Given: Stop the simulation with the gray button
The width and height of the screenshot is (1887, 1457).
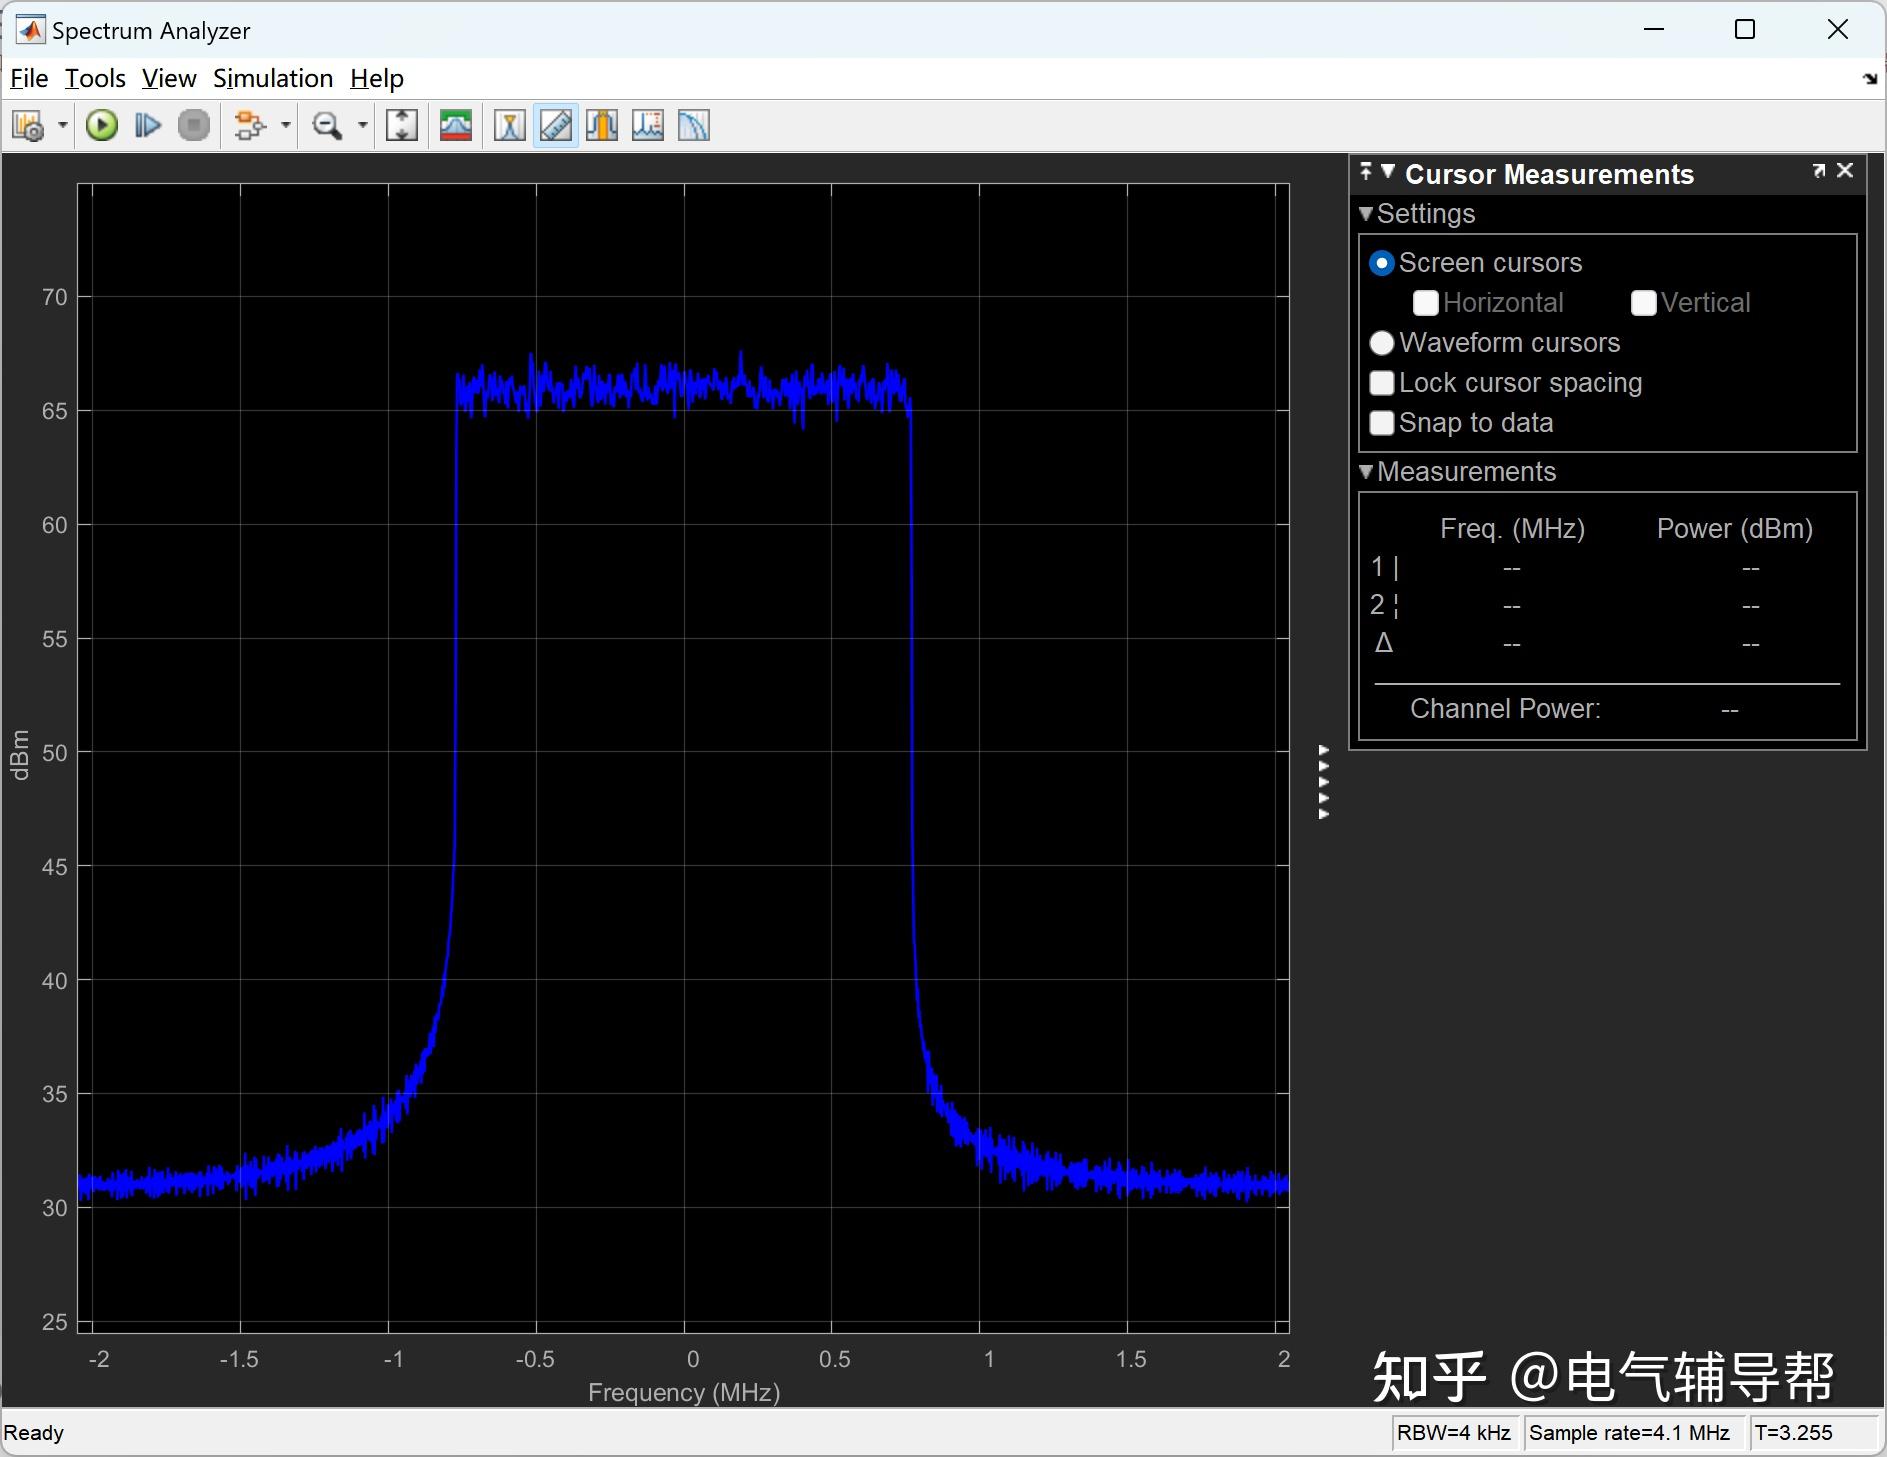Looking at the screenshot, I should [x=194, y=126].
